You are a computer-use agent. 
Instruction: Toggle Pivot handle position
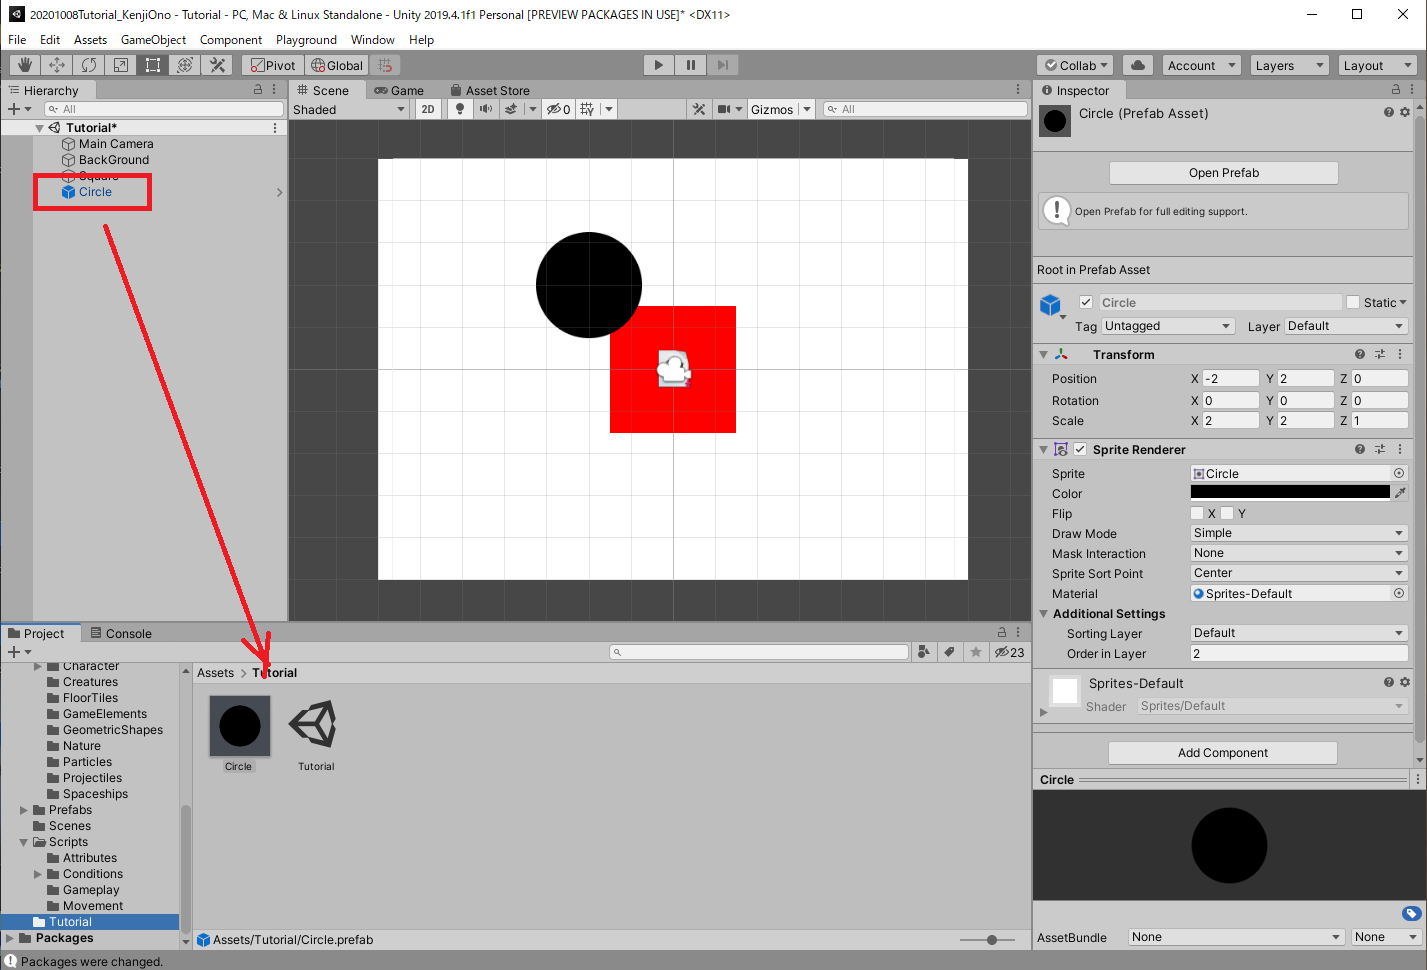[x=272, y=65]
